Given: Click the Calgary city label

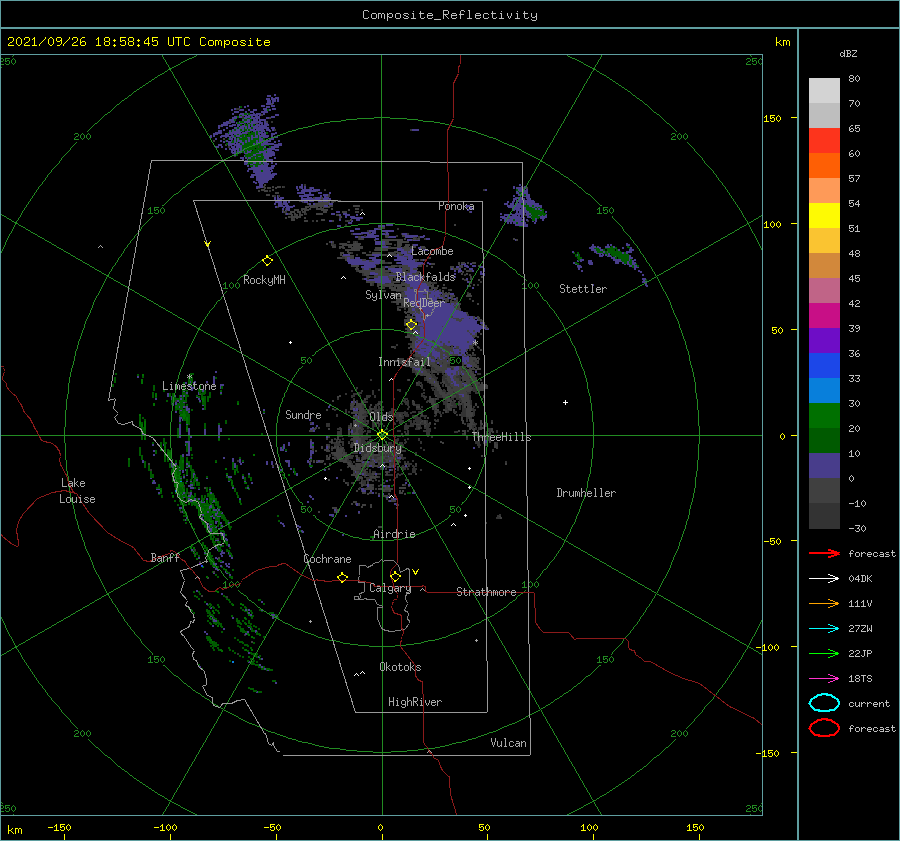Looking at the screenshot, I should (390, 588).
